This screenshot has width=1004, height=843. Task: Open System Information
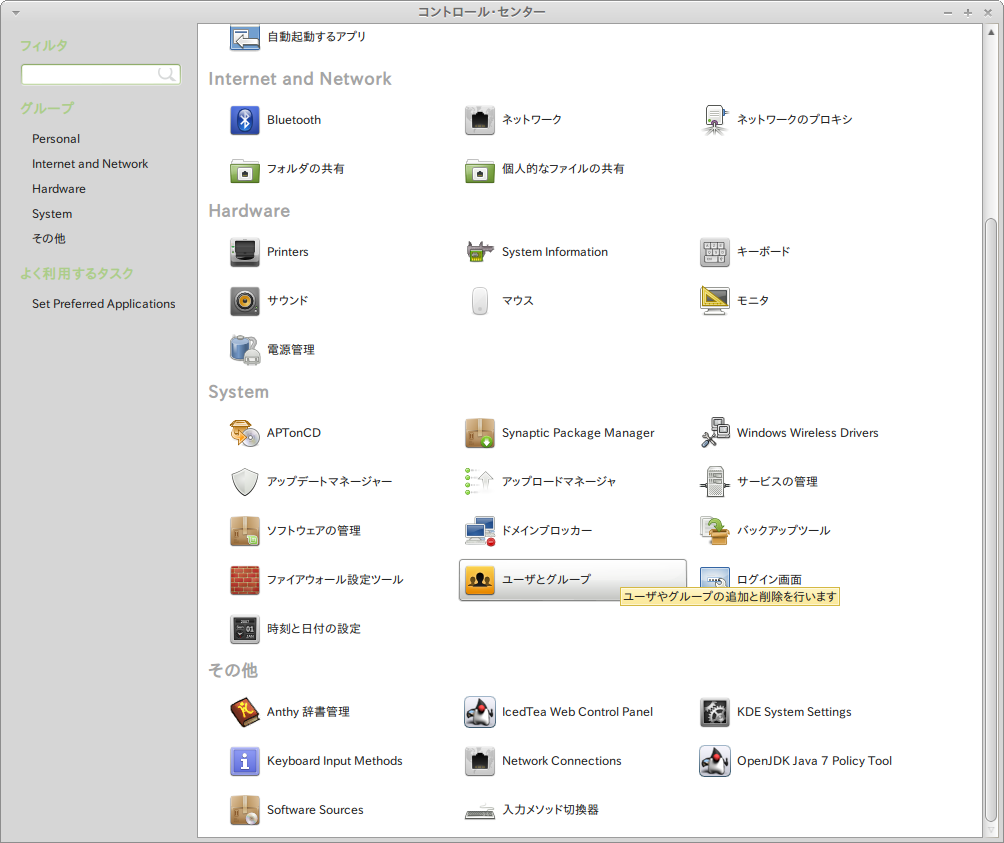(x=479, y=251)
